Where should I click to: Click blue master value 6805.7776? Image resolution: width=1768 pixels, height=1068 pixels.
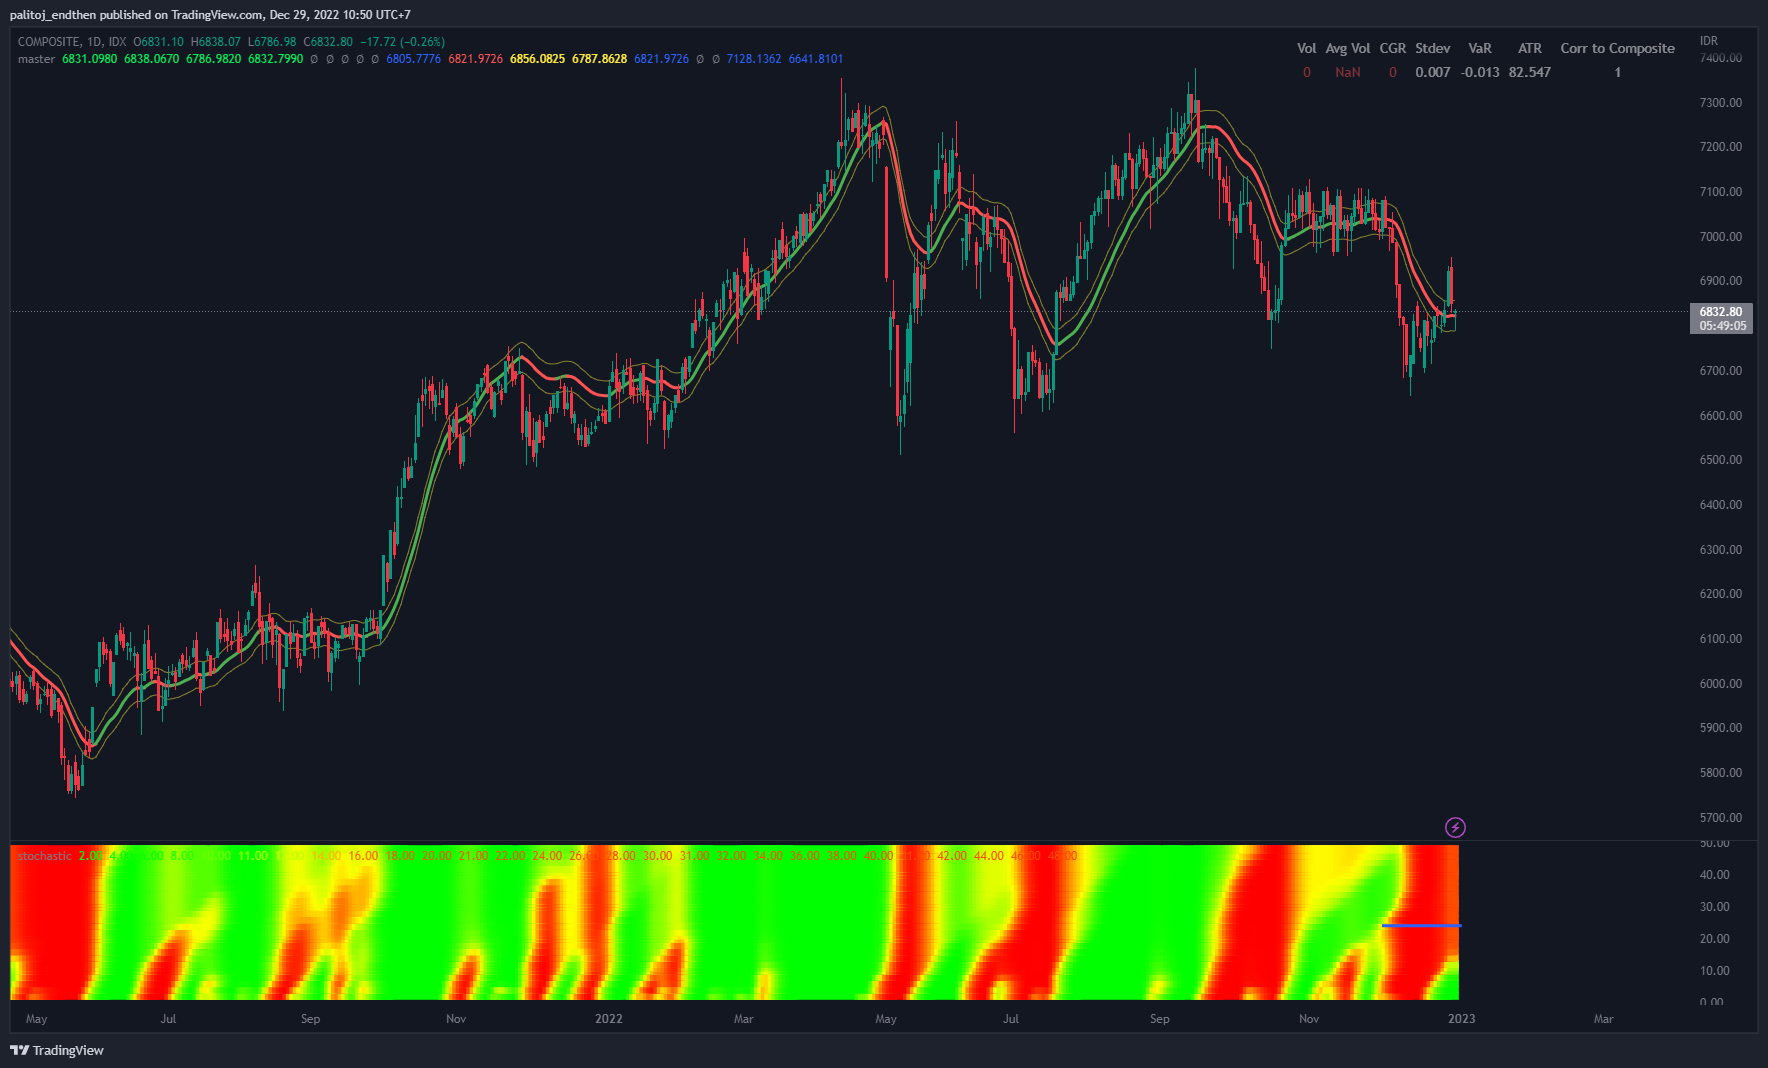[413, 59]
